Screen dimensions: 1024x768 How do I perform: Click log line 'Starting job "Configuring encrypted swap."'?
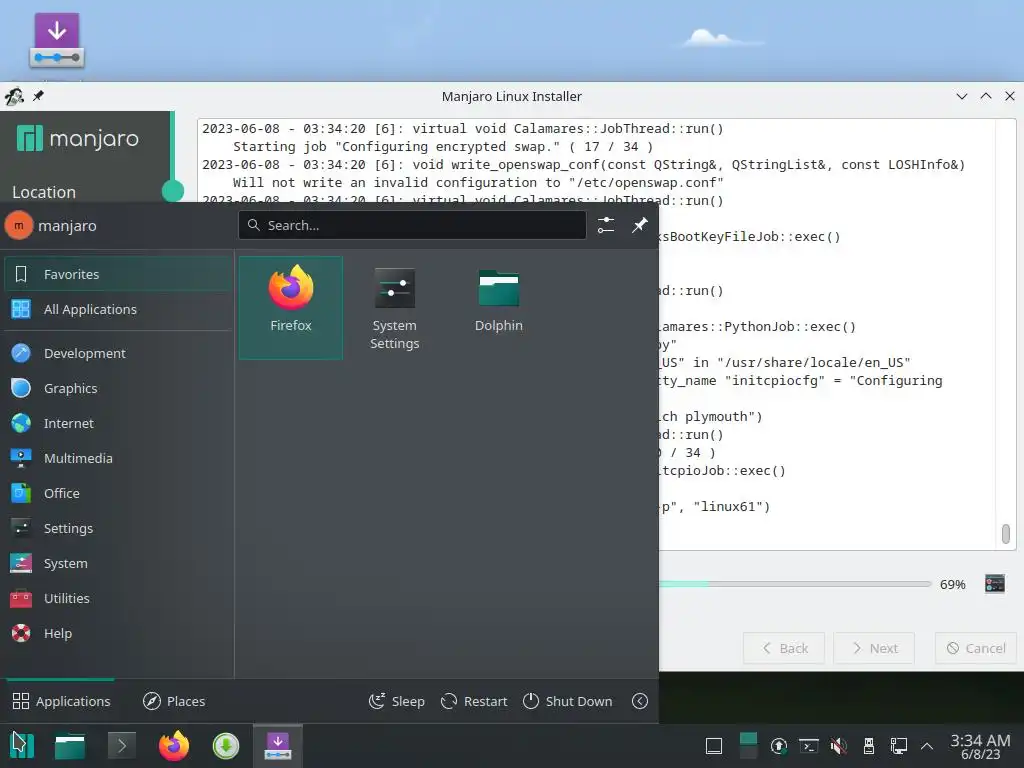(x=443, y=147)
